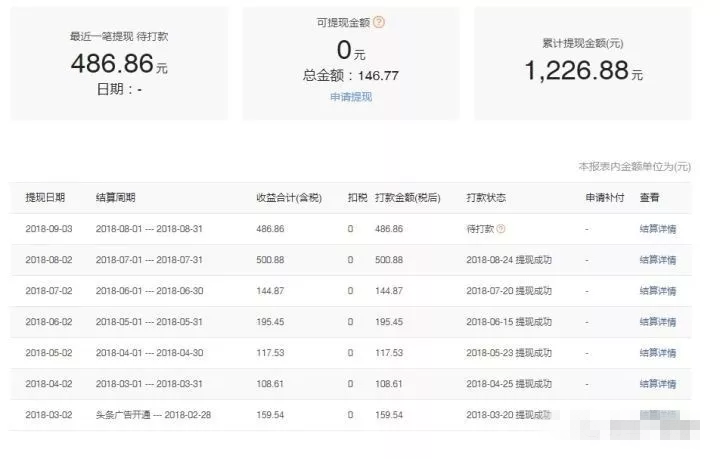The image size is (720, 459).
Task: Click the 查看 column header
Action: 649,197
